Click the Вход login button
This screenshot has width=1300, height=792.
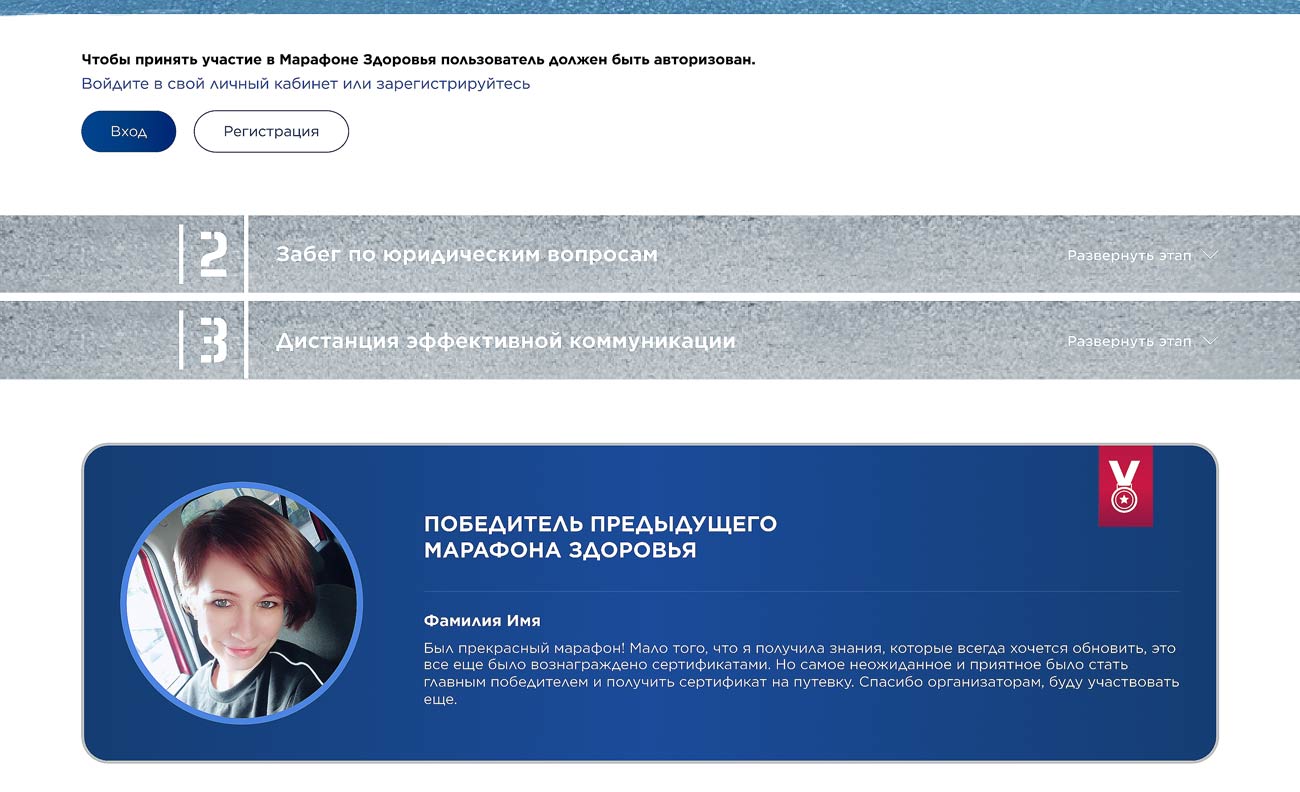(x=128, y=132)
